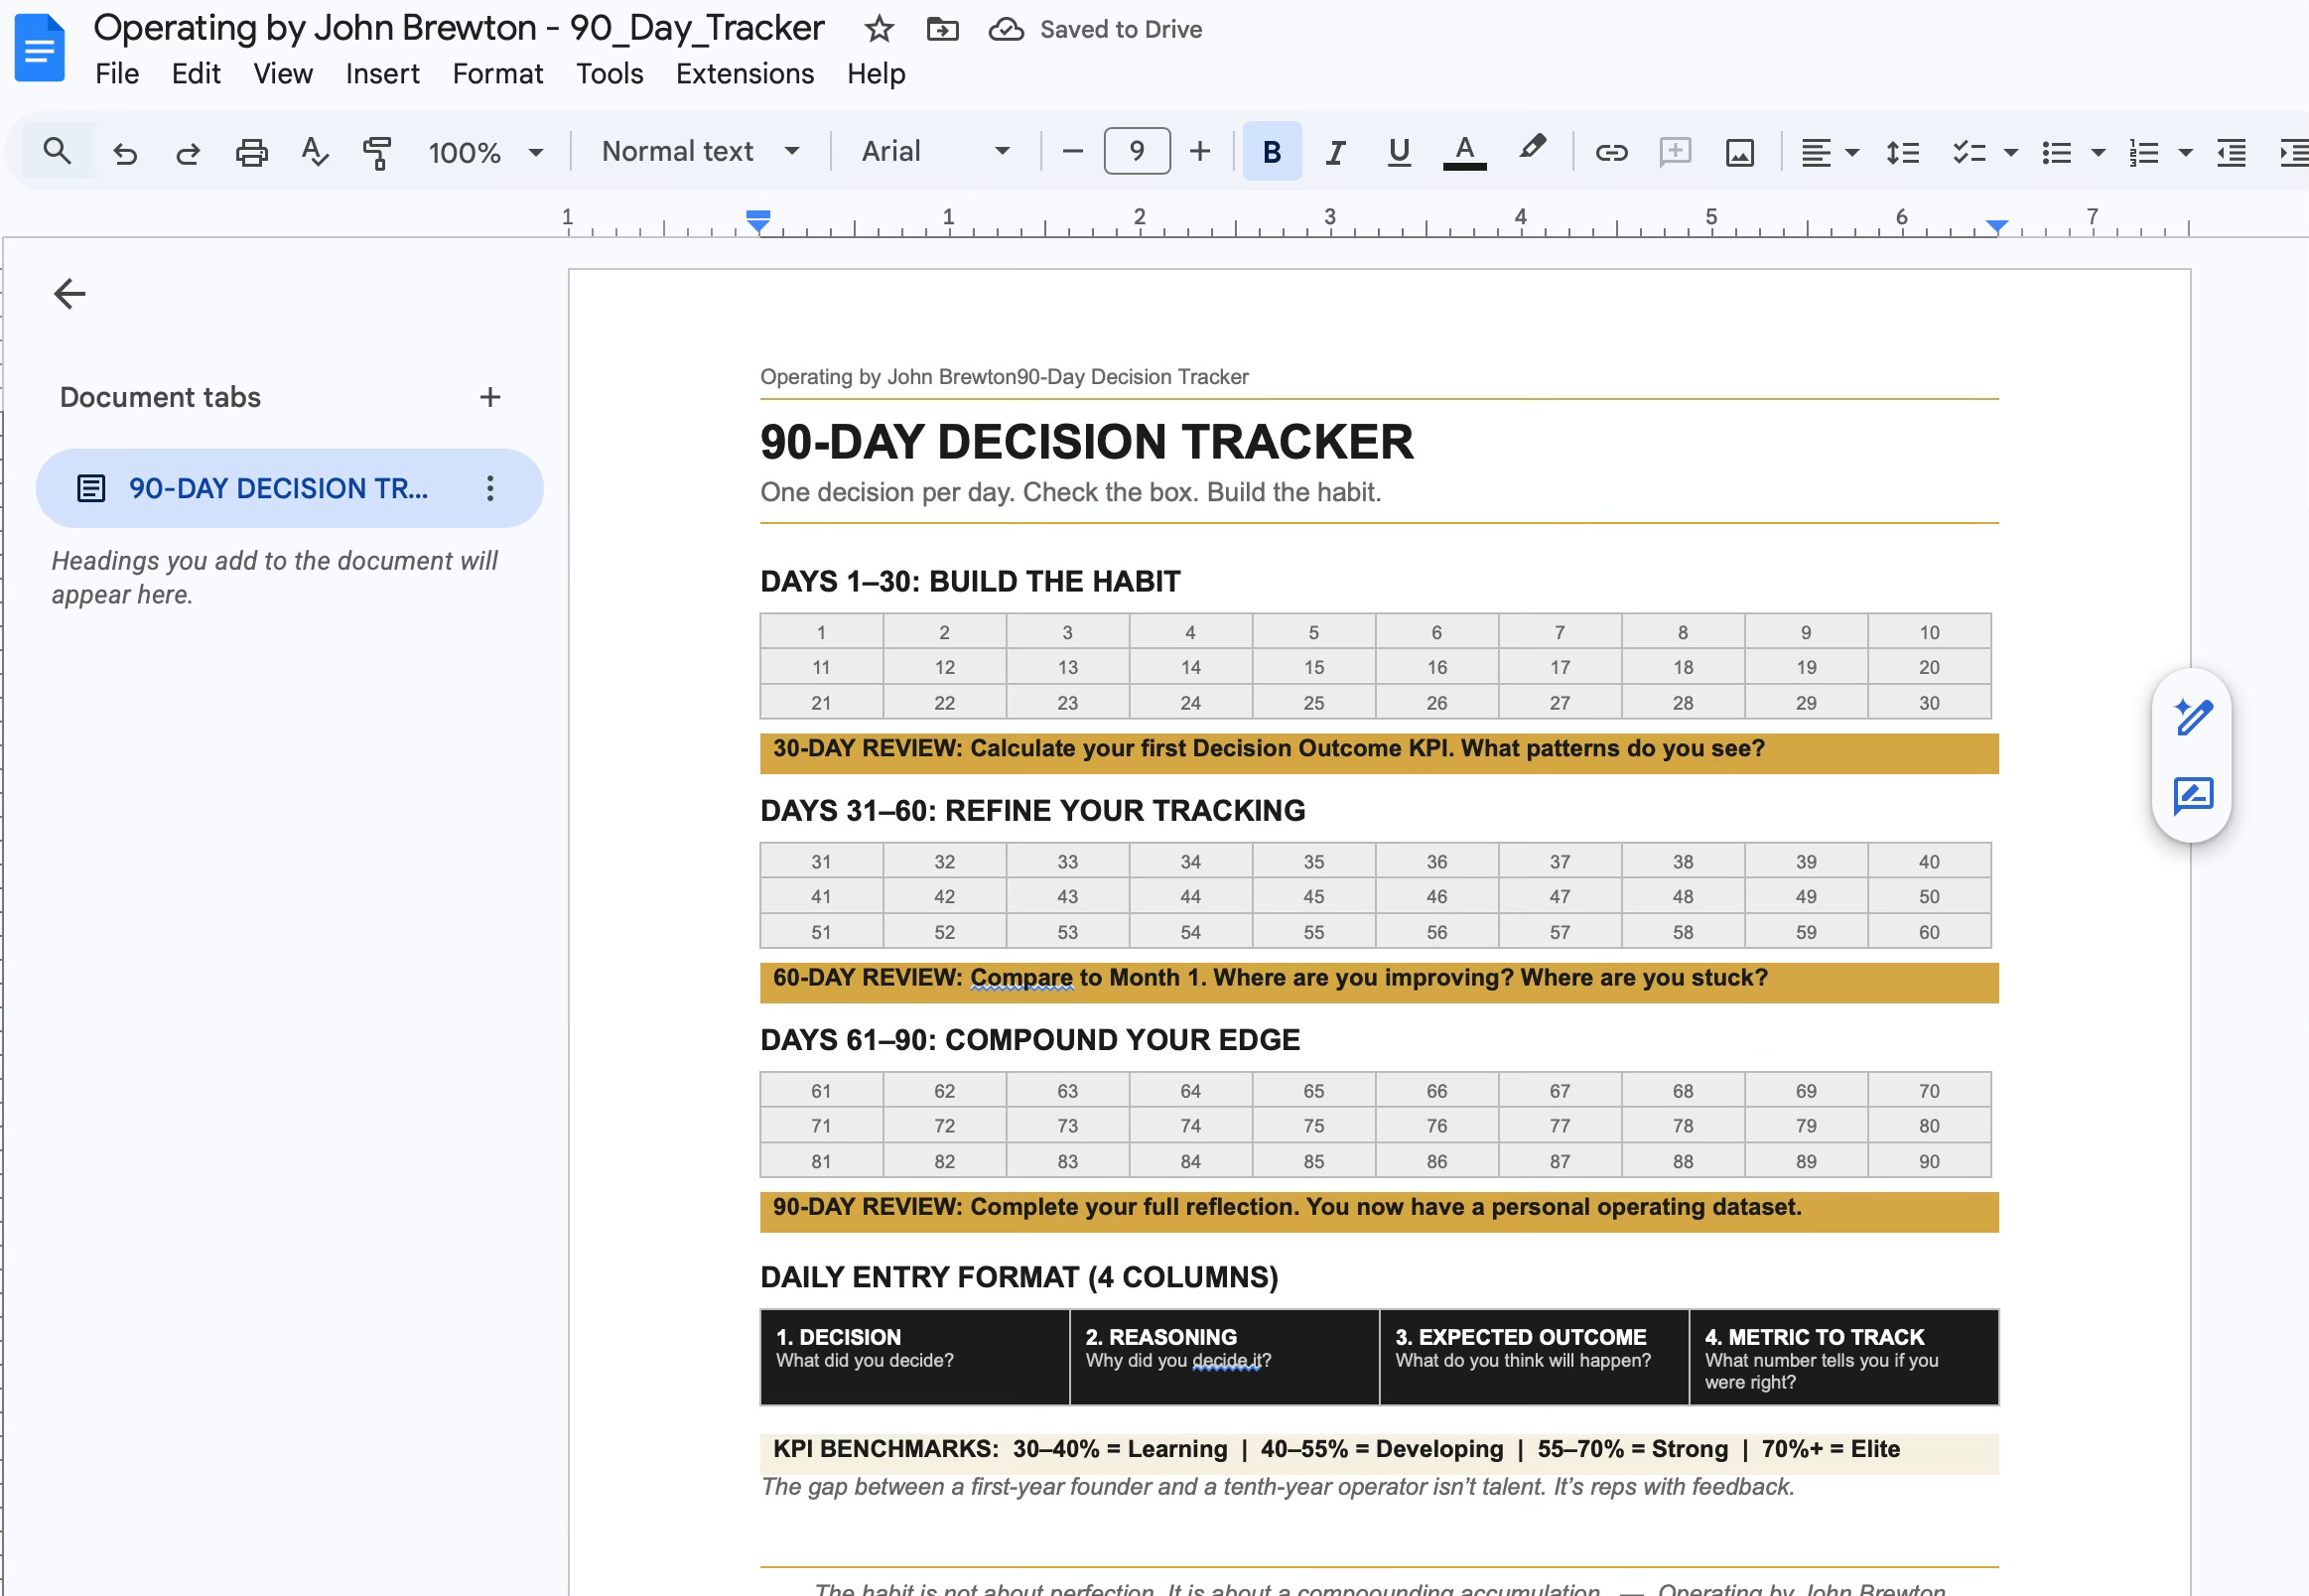Star this document
Viewport: 2309px width, 1596px height.
click(x=878, y=29)
